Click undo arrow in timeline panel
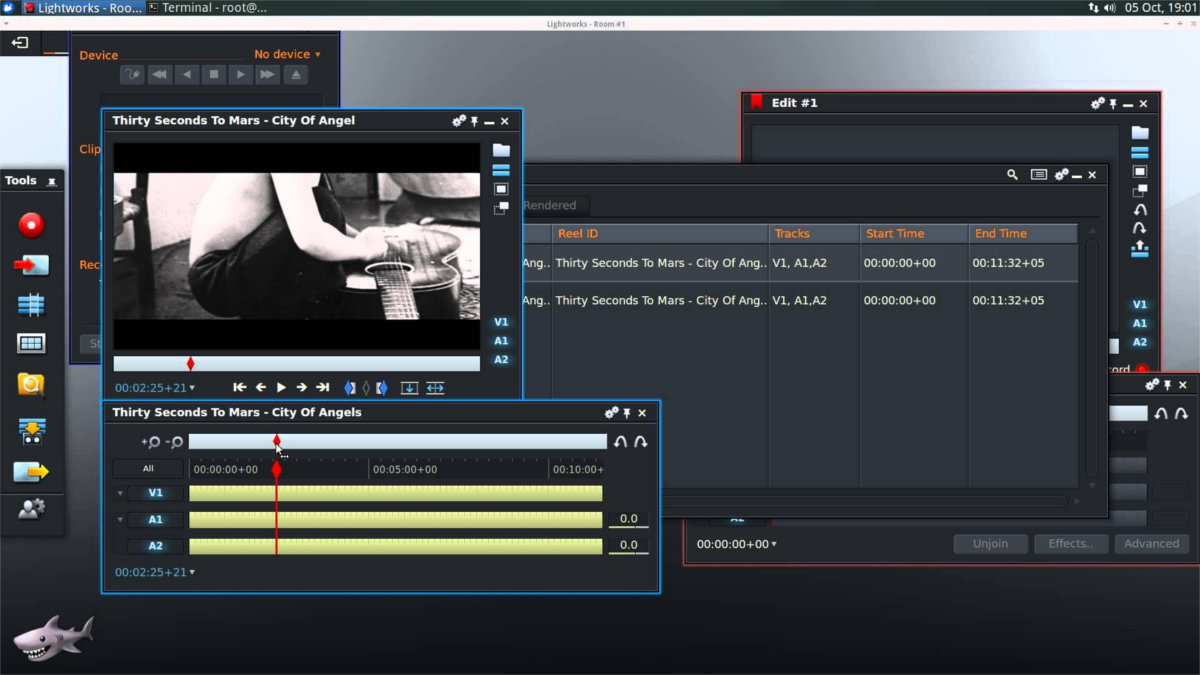1200x675 pixels. [x=620, y=442]
